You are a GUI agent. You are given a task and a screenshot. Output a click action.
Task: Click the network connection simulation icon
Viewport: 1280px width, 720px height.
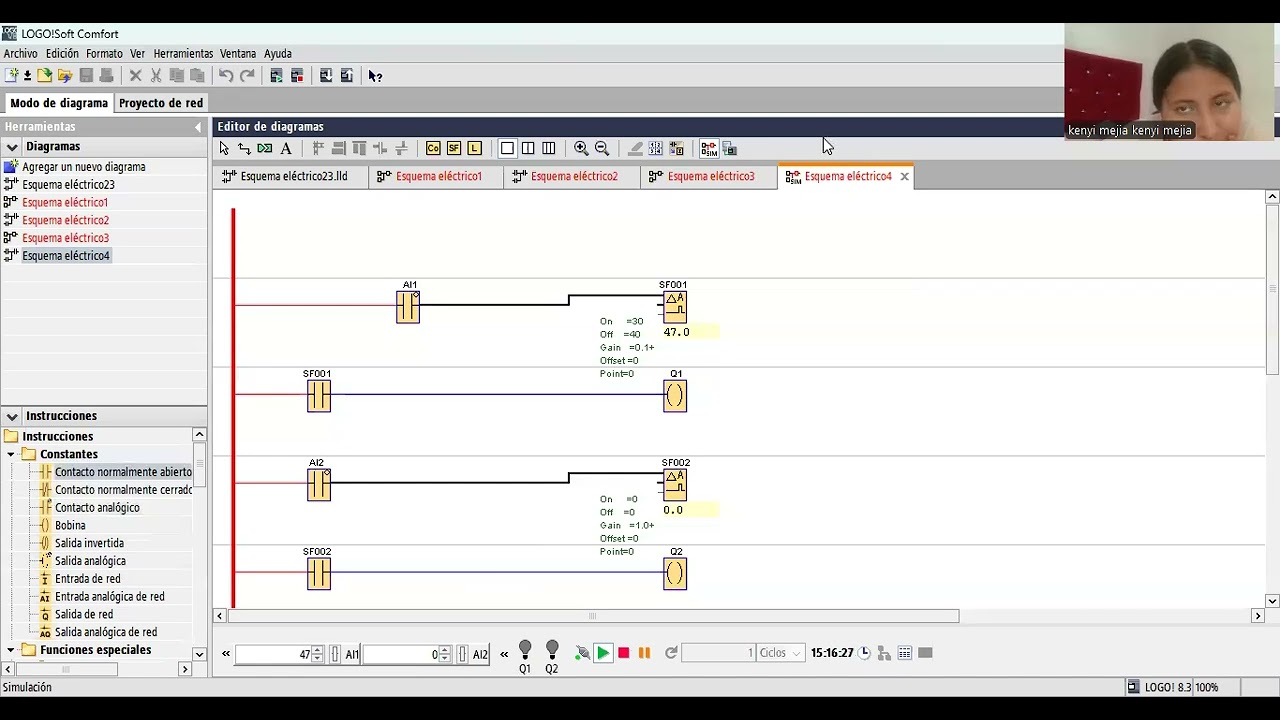click(x=884, y=653)
